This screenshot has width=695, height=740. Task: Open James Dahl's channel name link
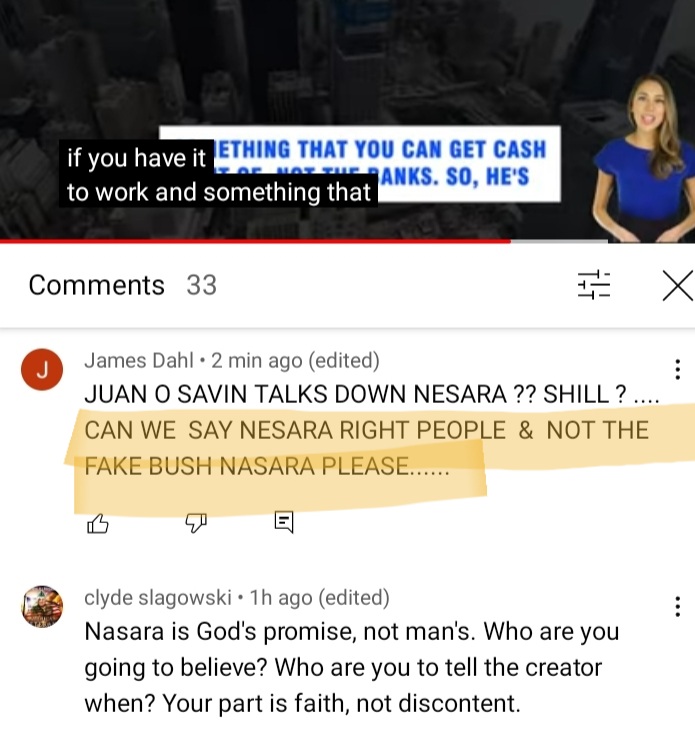(x=139, y=361)
